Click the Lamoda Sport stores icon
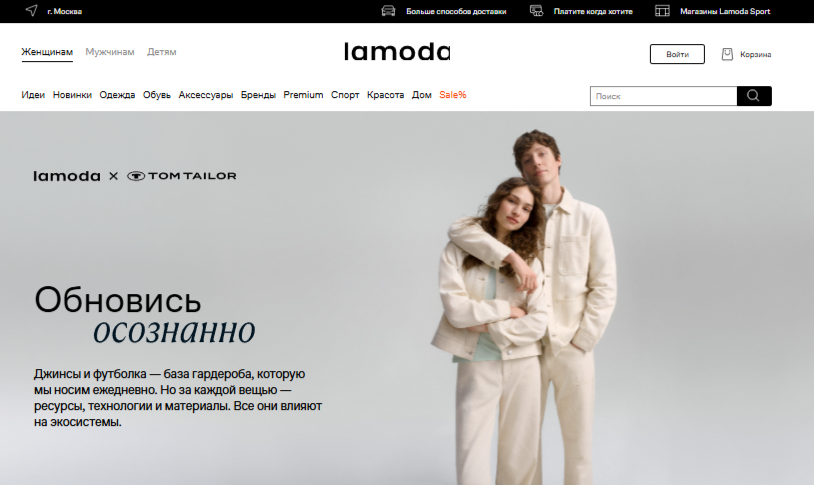814x485 pixels. 662,11
